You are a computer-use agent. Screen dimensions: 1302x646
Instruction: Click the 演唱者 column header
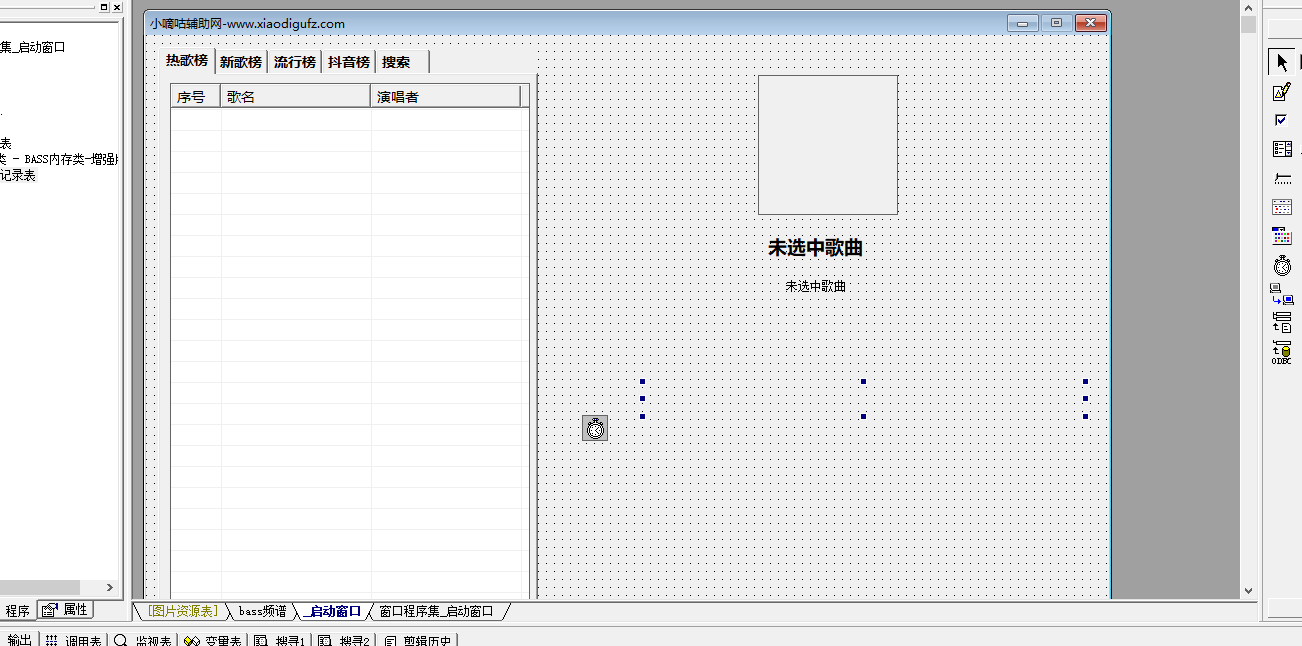pyautogui.click(x=445, y=97)
